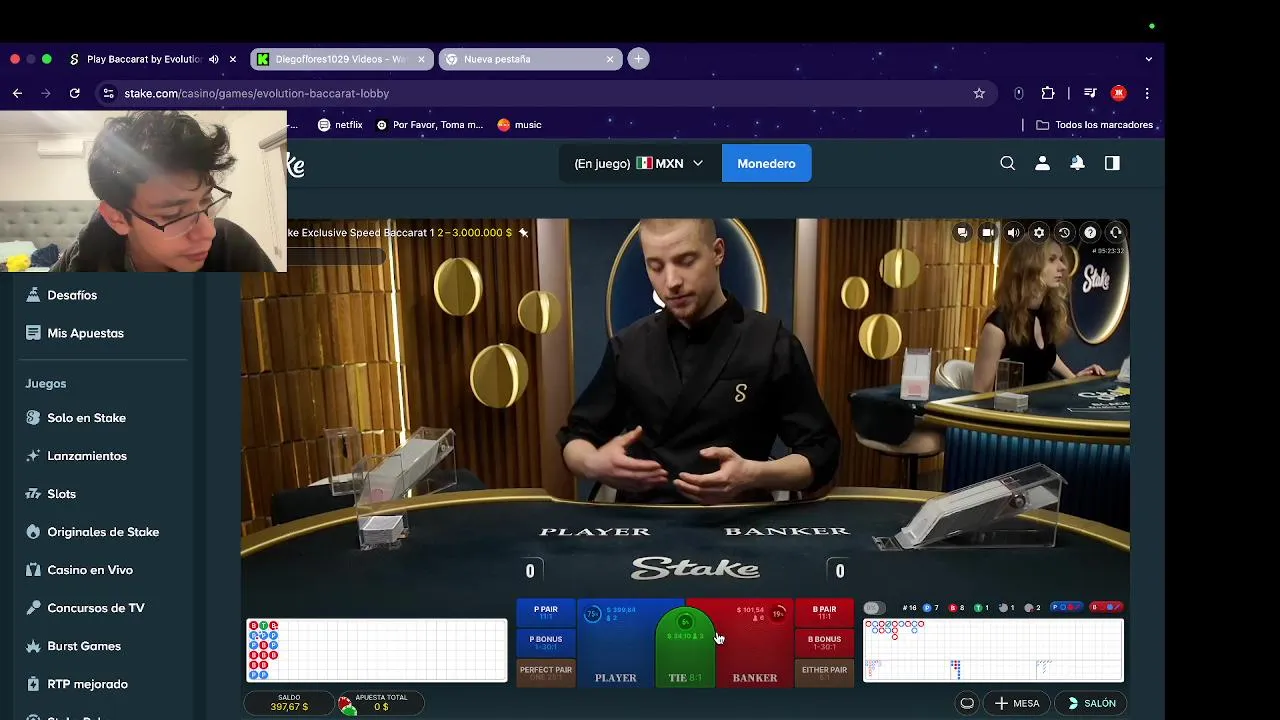Screen dimensions: 1280x720
Task: Open Originales de Stake category
Action: (103, 532)
